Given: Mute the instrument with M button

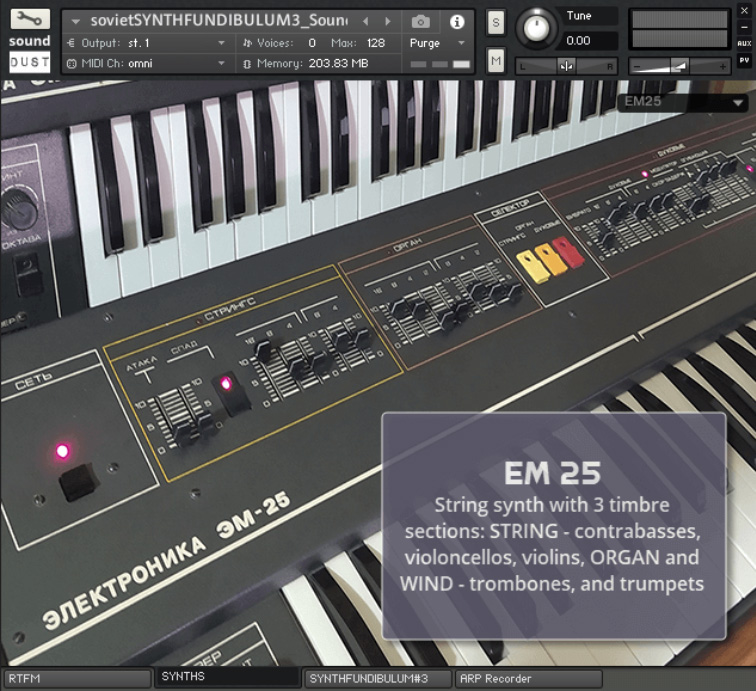Looking at the screenshot, I should [496, 61].
